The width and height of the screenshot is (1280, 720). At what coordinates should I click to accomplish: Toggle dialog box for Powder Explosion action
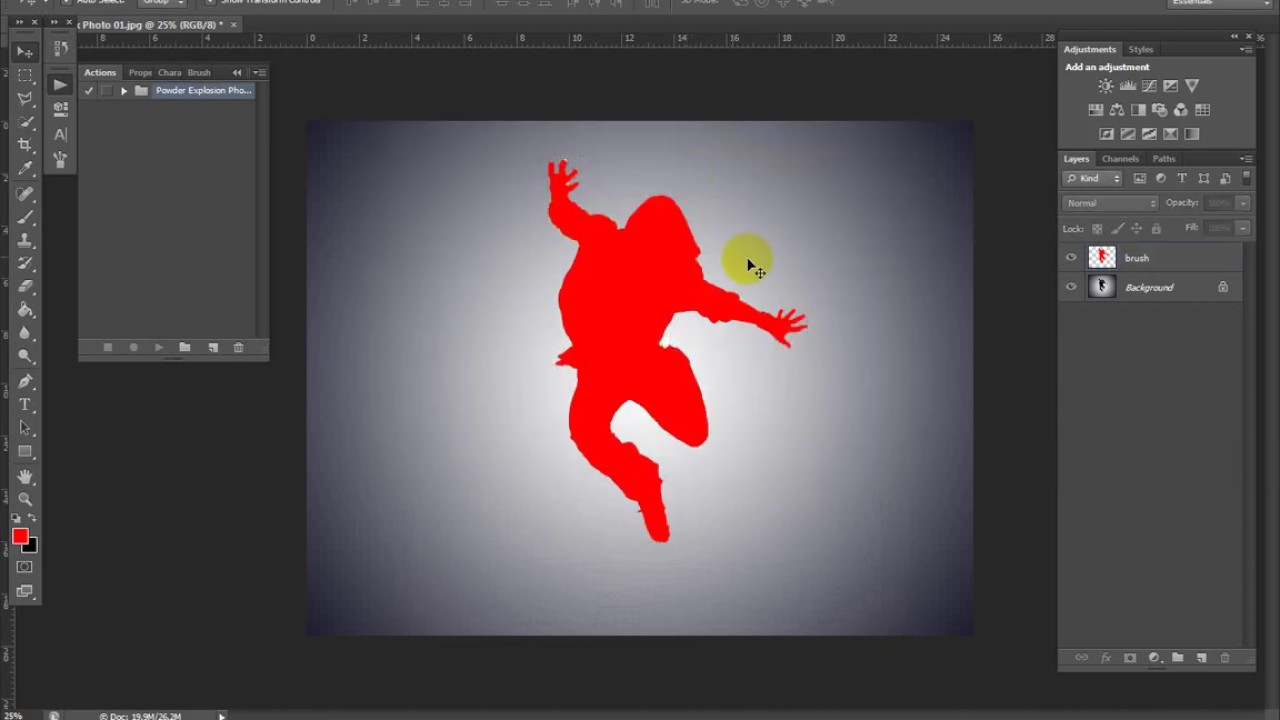(x=106, y=91)
